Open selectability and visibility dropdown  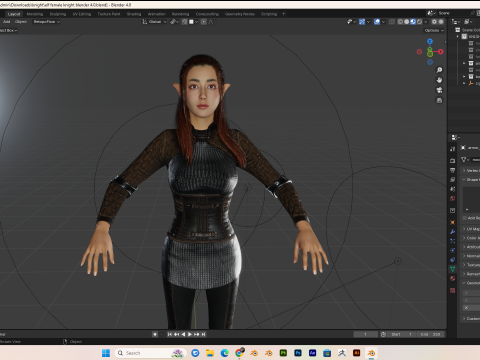(351, 22)
